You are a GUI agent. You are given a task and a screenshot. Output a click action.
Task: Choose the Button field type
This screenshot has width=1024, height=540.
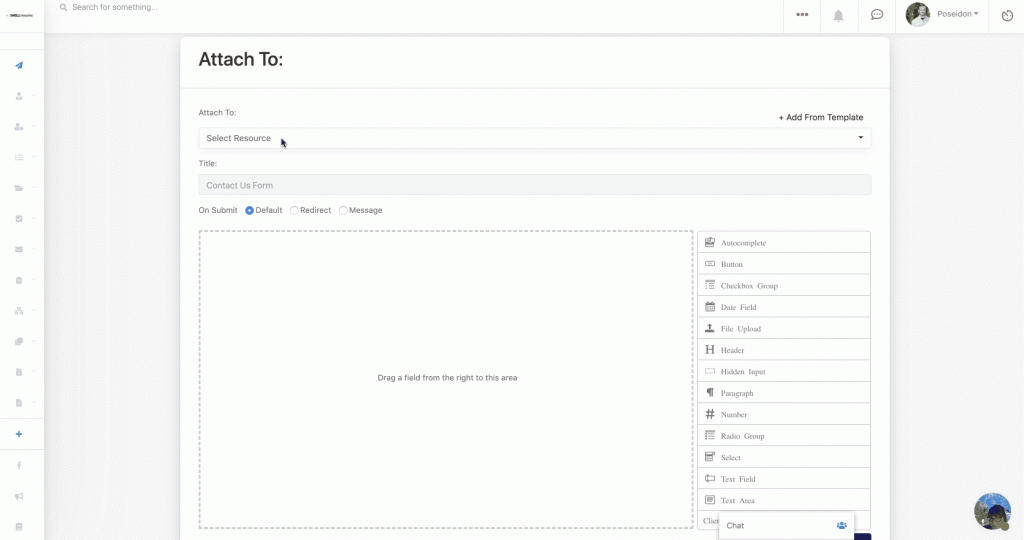(784, 264)
